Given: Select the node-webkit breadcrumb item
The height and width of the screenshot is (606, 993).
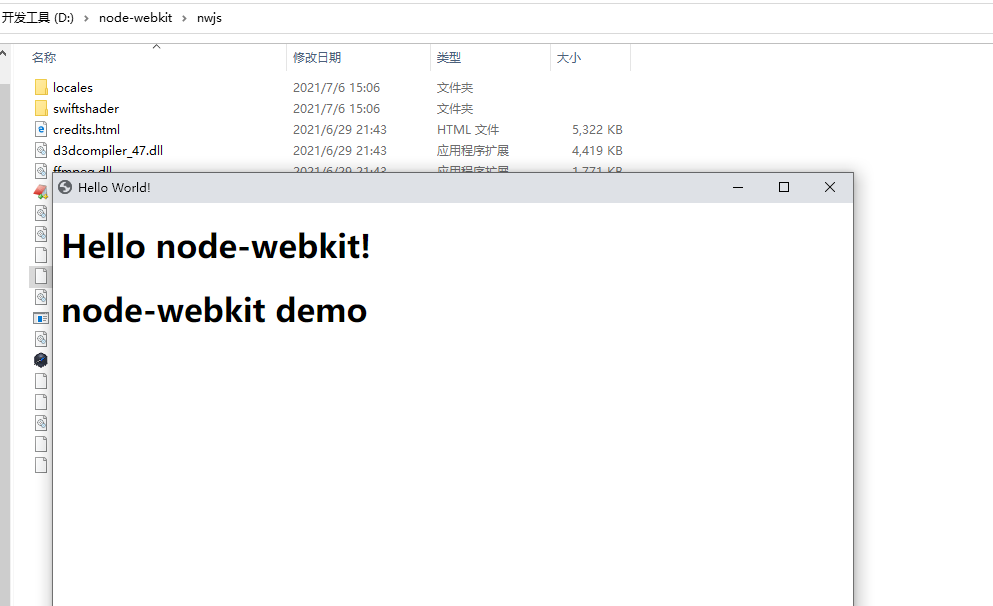Looking at the screenshot, I should (135, 17).
